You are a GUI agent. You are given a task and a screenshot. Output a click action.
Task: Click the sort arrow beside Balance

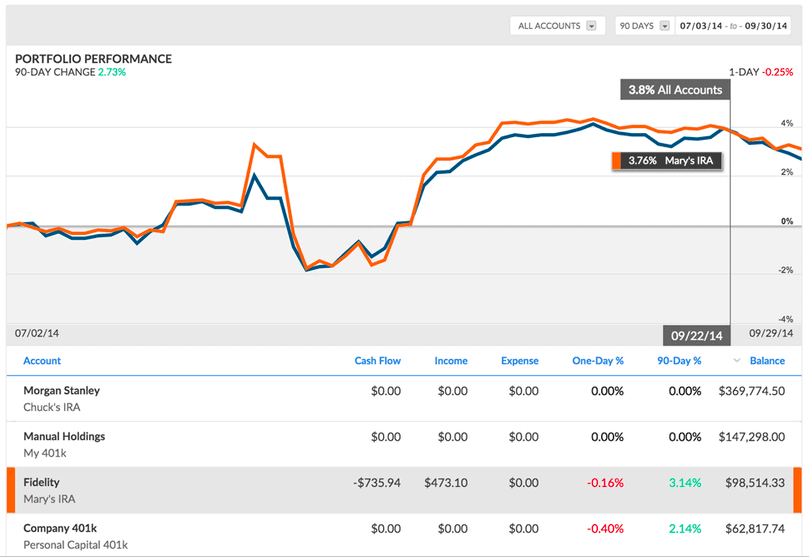(737, 361)
